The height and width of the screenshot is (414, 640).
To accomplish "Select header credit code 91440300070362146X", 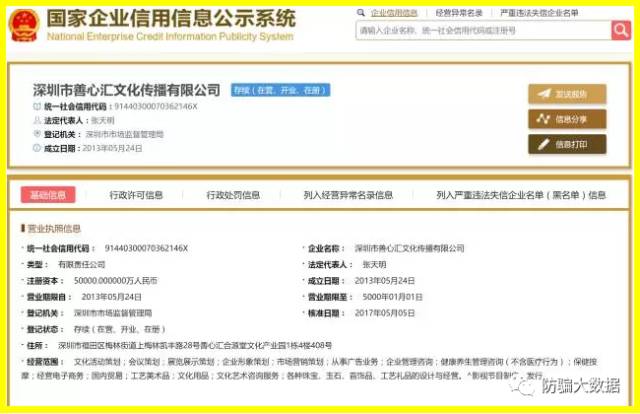I will click(156, 107).
